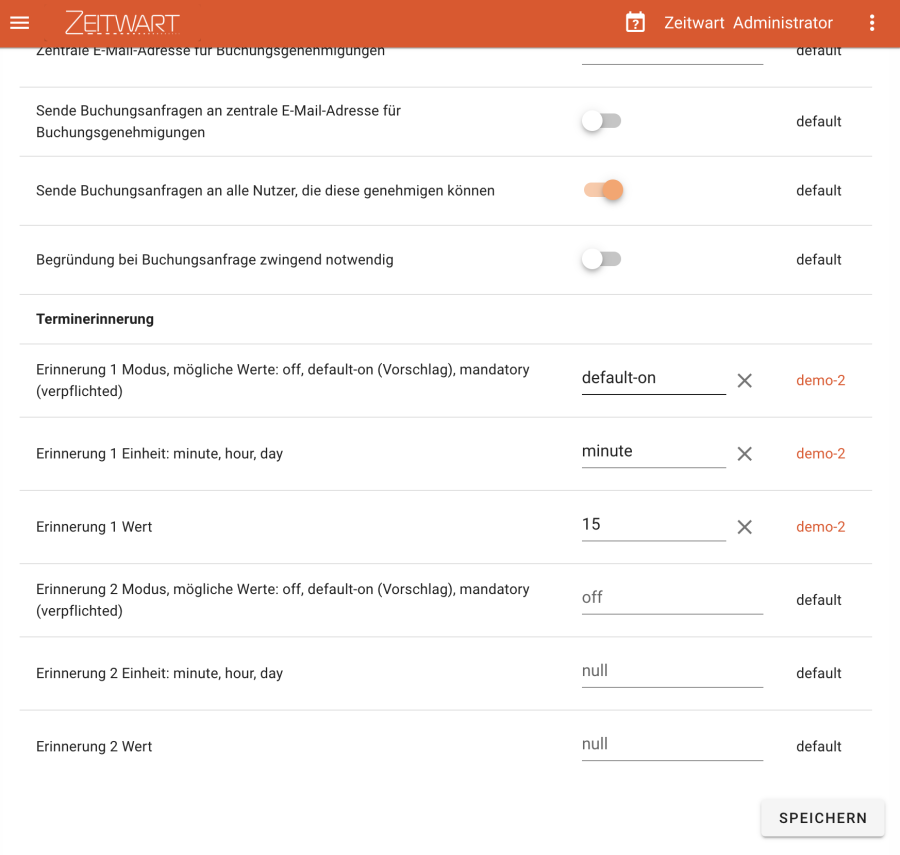Edit the Erinnerung 1 Einheit field
Viewport: 900px width, 855px height.
[x=653, y=452]
